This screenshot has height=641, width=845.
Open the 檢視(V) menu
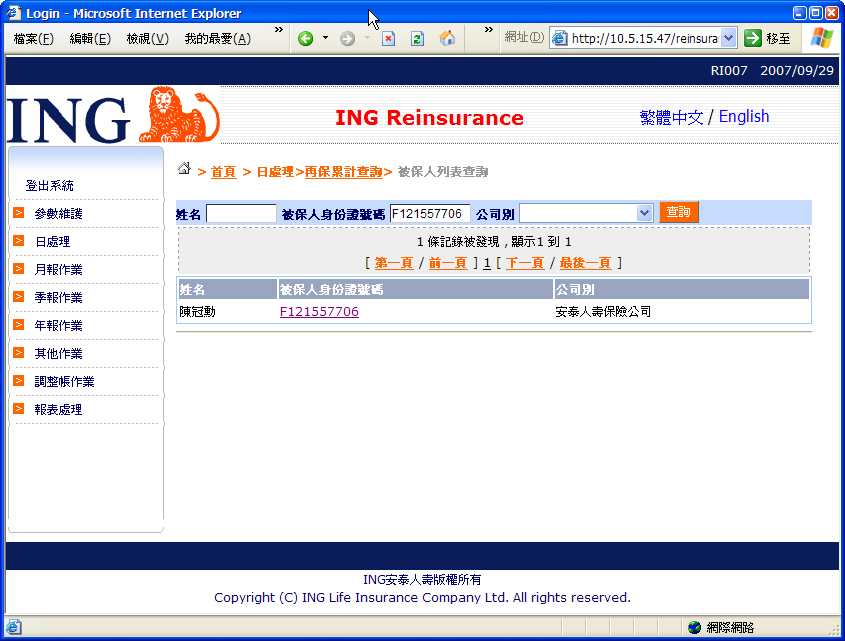pos(148,39)
